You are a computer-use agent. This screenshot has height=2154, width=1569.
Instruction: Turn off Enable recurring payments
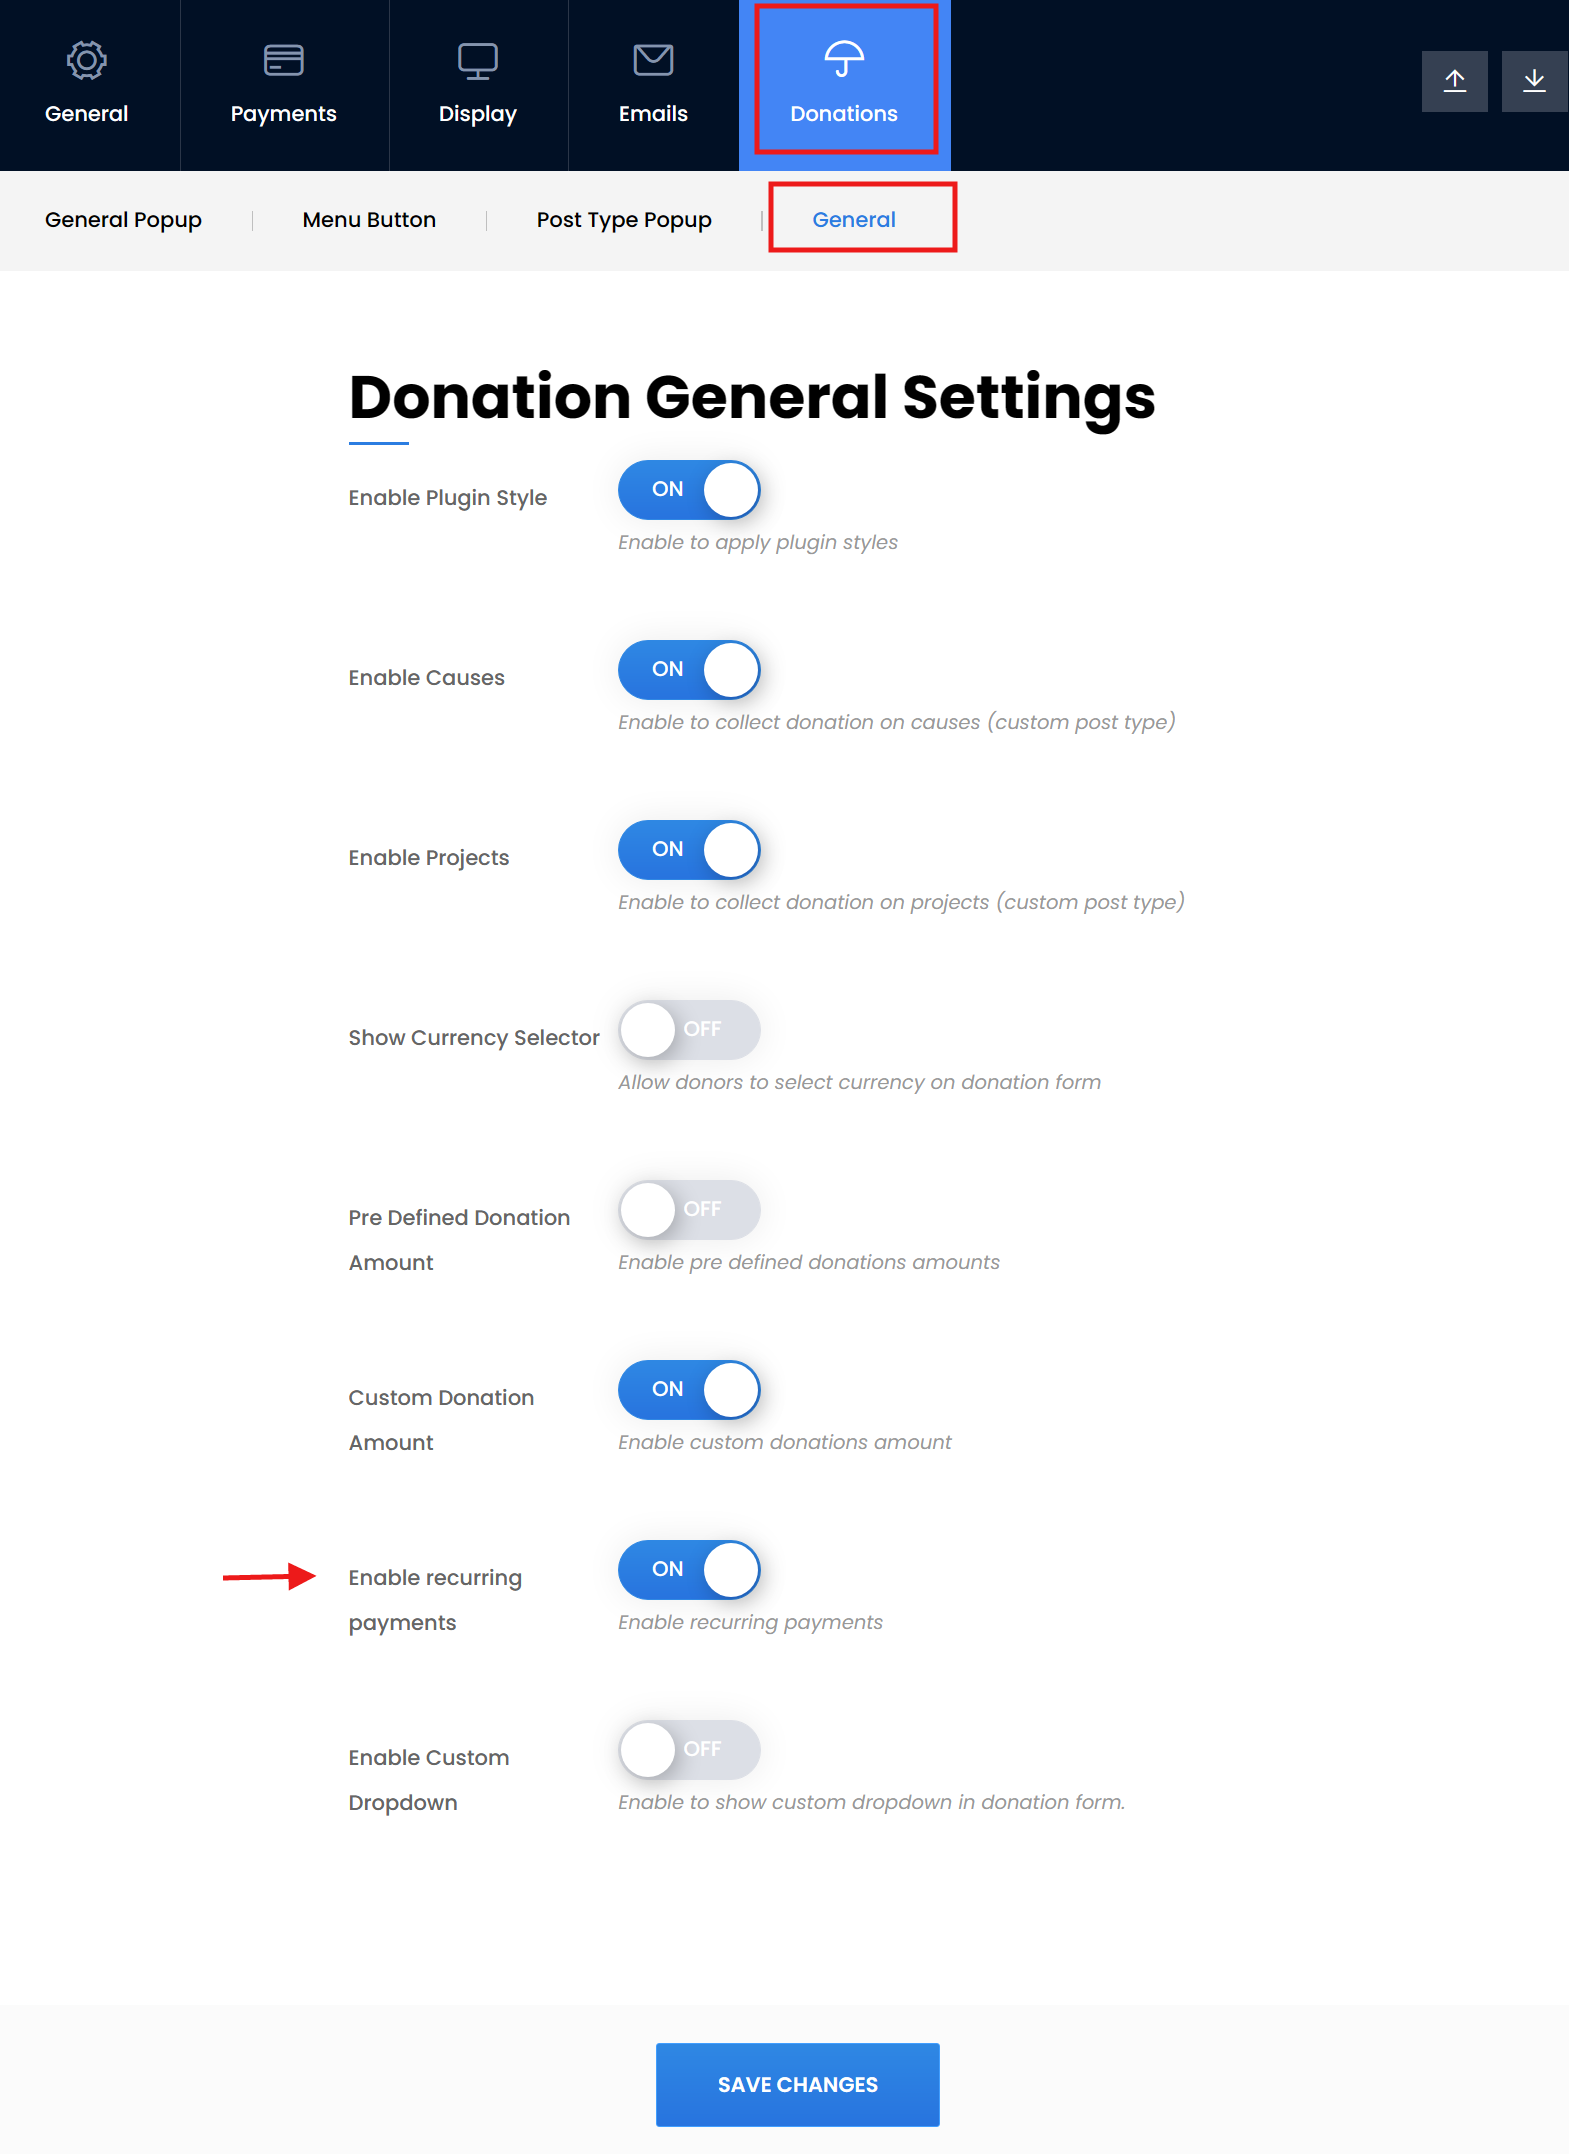click(x=689, y=1570)
